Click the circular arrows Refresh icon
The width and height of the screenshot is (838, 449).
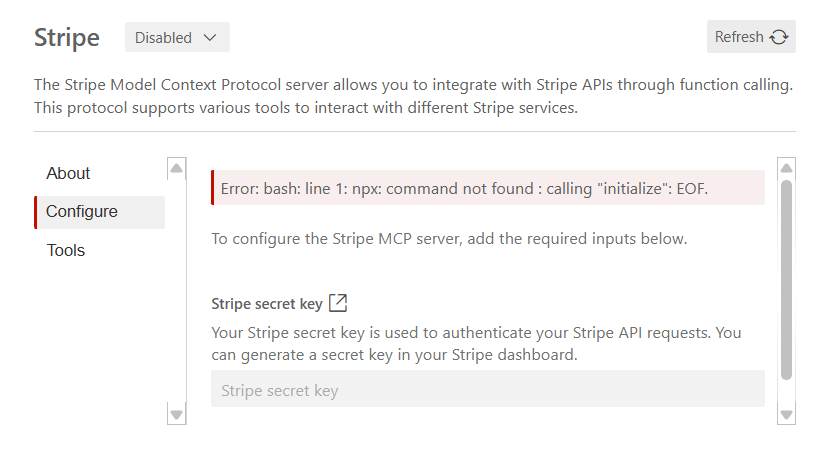pos(779,37)
